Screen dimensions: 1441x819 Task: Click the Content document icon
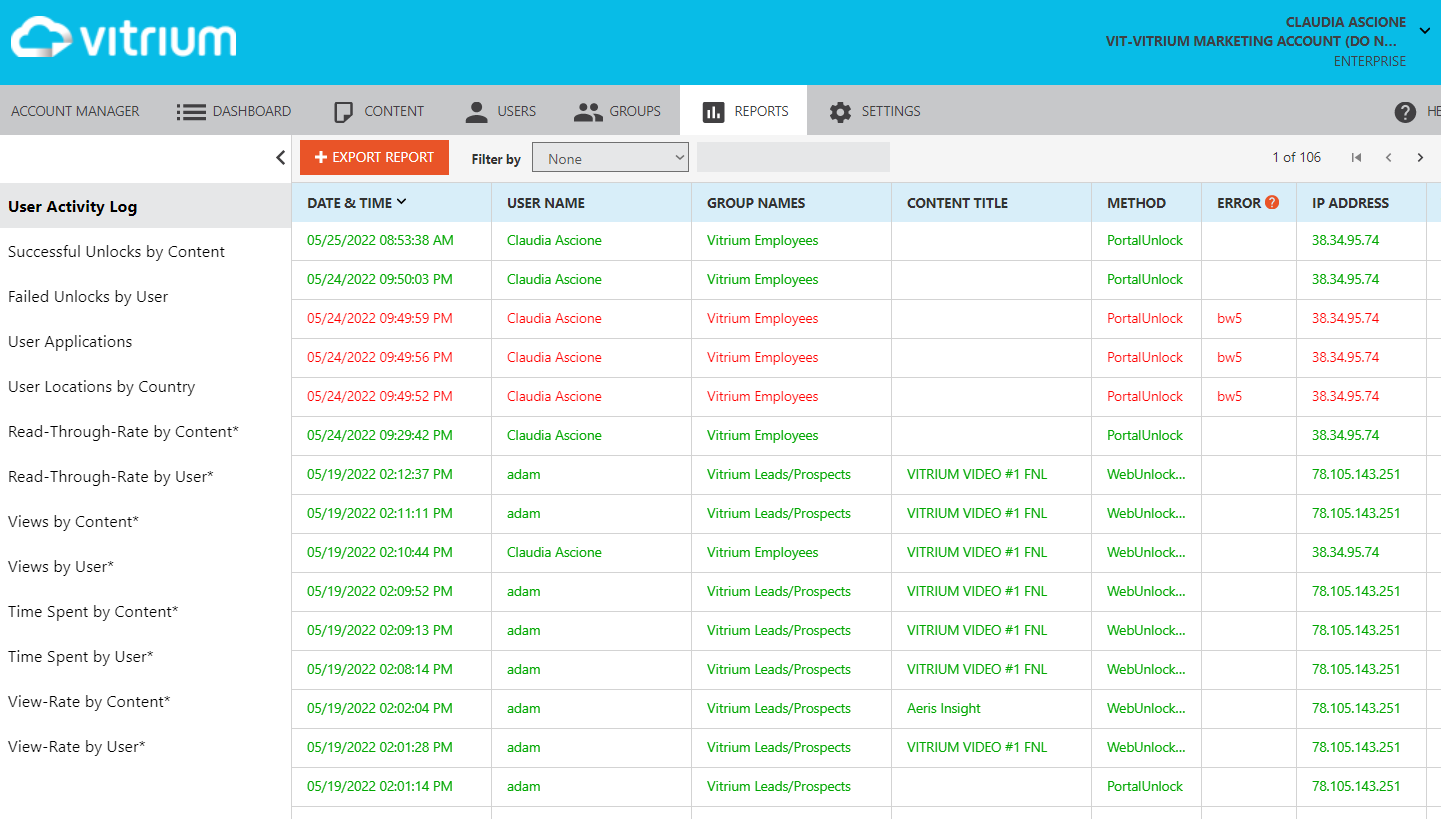(x=344, y=112)
